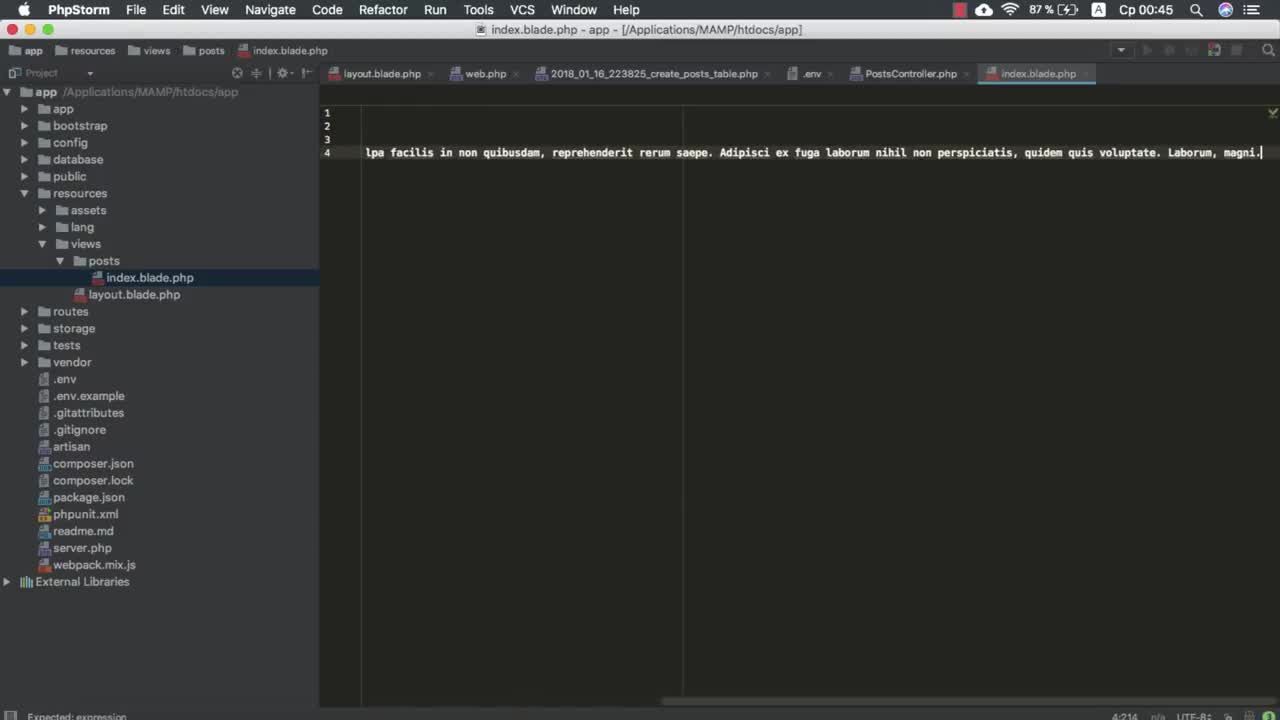
Task: Click the resources breadcrumb
Action: 85,51
